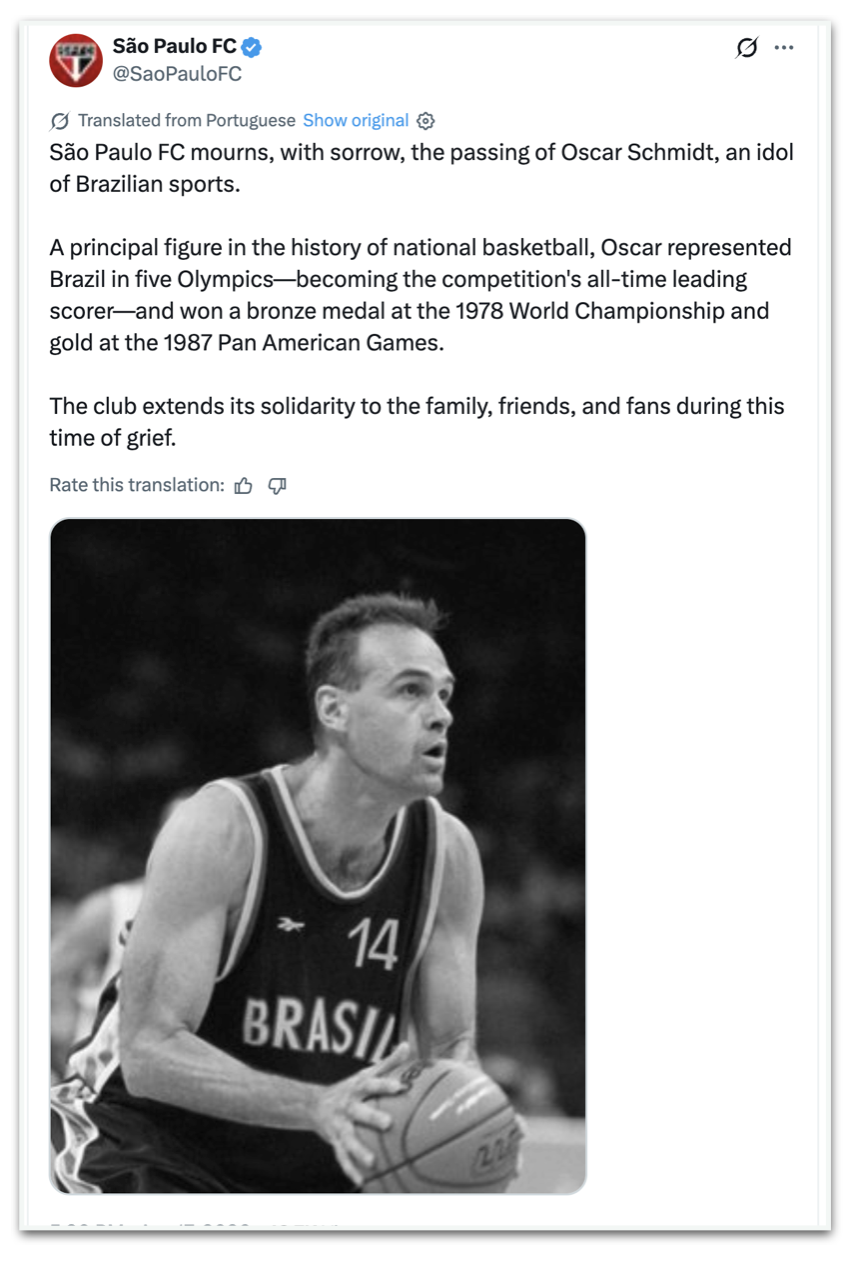Open translation settings gear
The width and height of the screenshot is (860, 1264).
[426, 121]
